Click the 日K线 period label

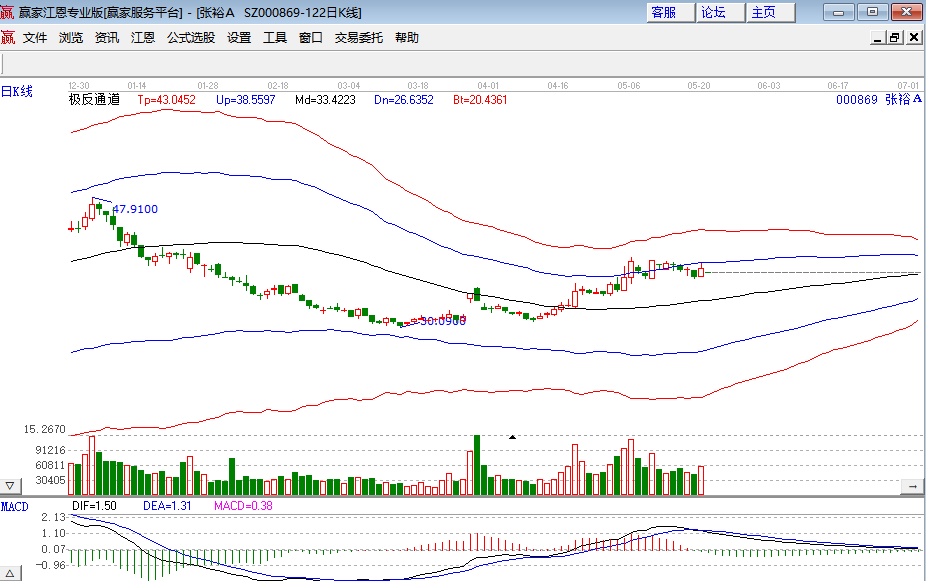17,92
